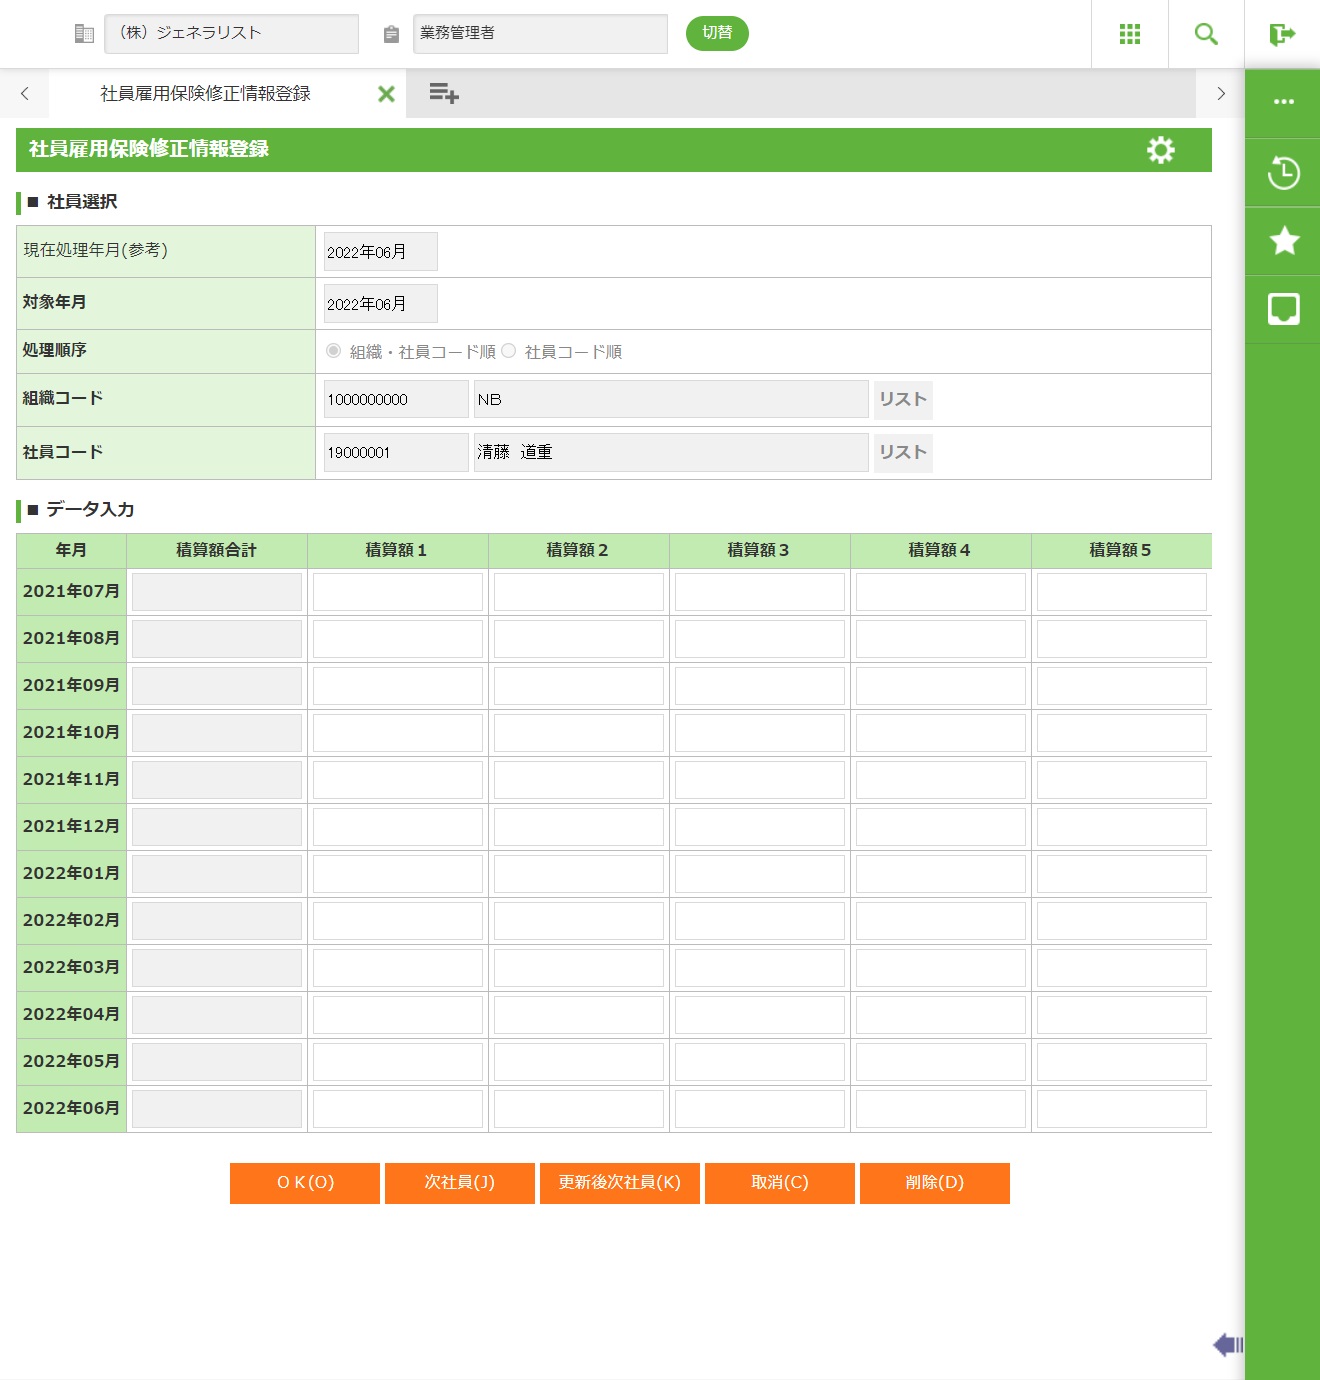Close the 社員雇用保険修正情報登録 tab
The height and width of the screenshot is (1380, 1320).
(x=386, y=94)
